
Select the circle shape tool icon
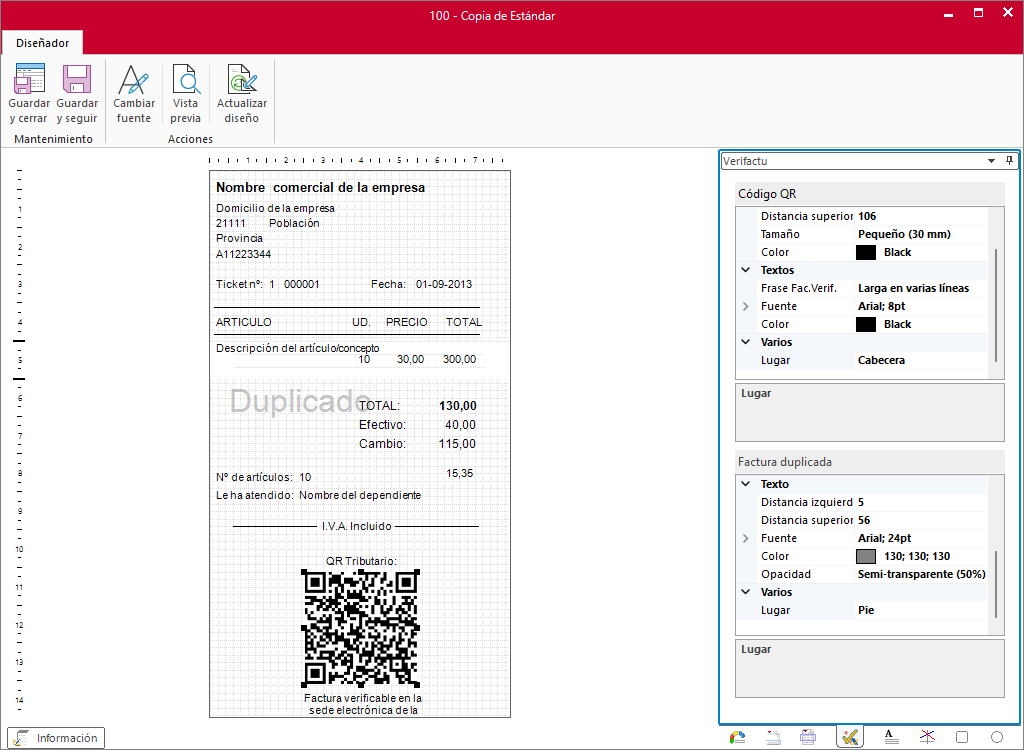click(x=997, y=738)
